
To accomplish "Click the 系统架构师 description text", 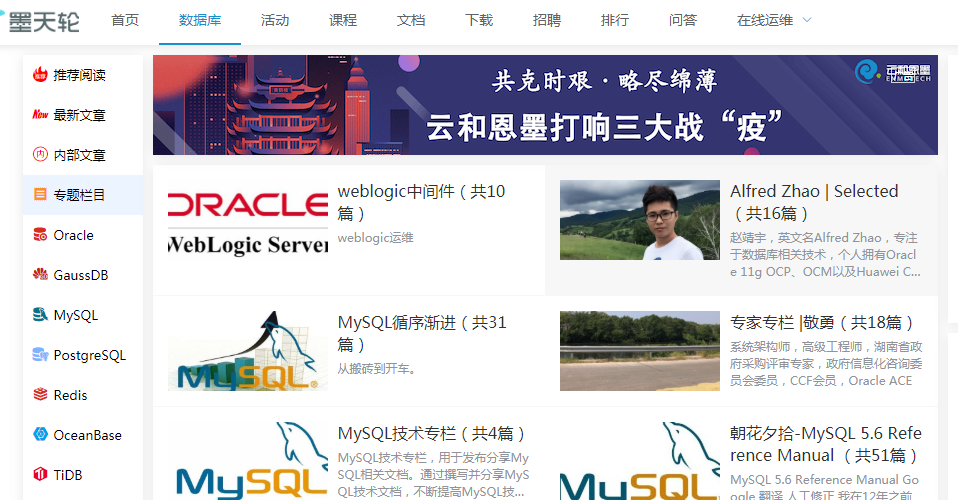I will [826, 364].
